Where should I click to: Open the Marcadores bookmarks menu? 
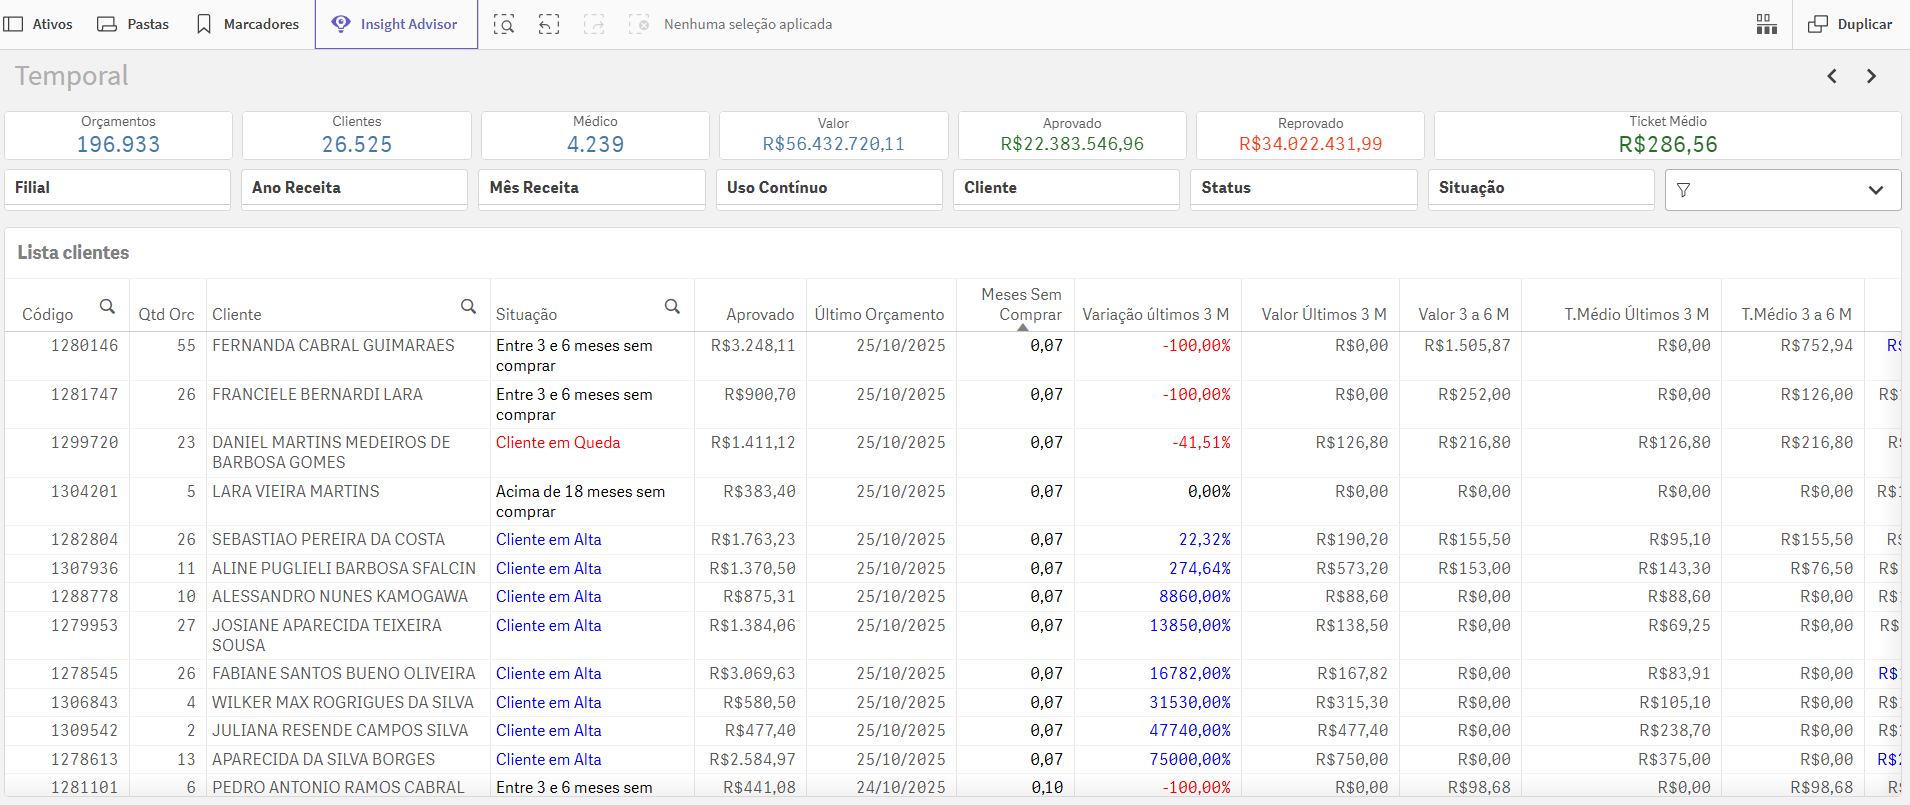(x=248, y=24)
